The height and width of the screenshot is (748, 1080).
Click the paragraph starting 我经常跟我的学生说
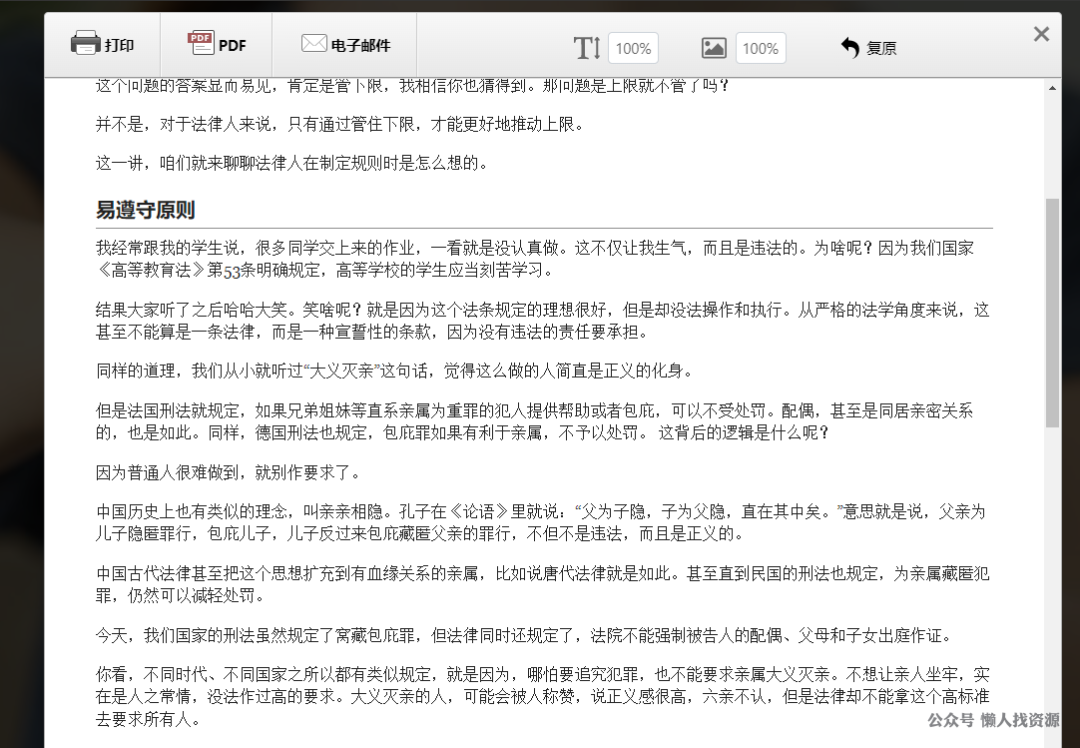pyautogui.click(x=534, y=259)
